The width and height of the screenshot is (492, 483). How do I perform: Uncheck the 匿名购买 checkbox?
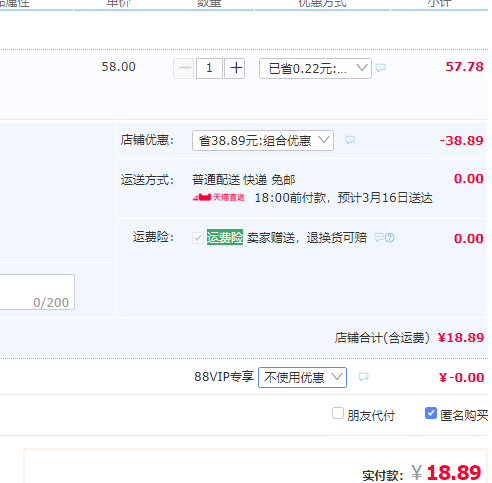pos(431,413)
